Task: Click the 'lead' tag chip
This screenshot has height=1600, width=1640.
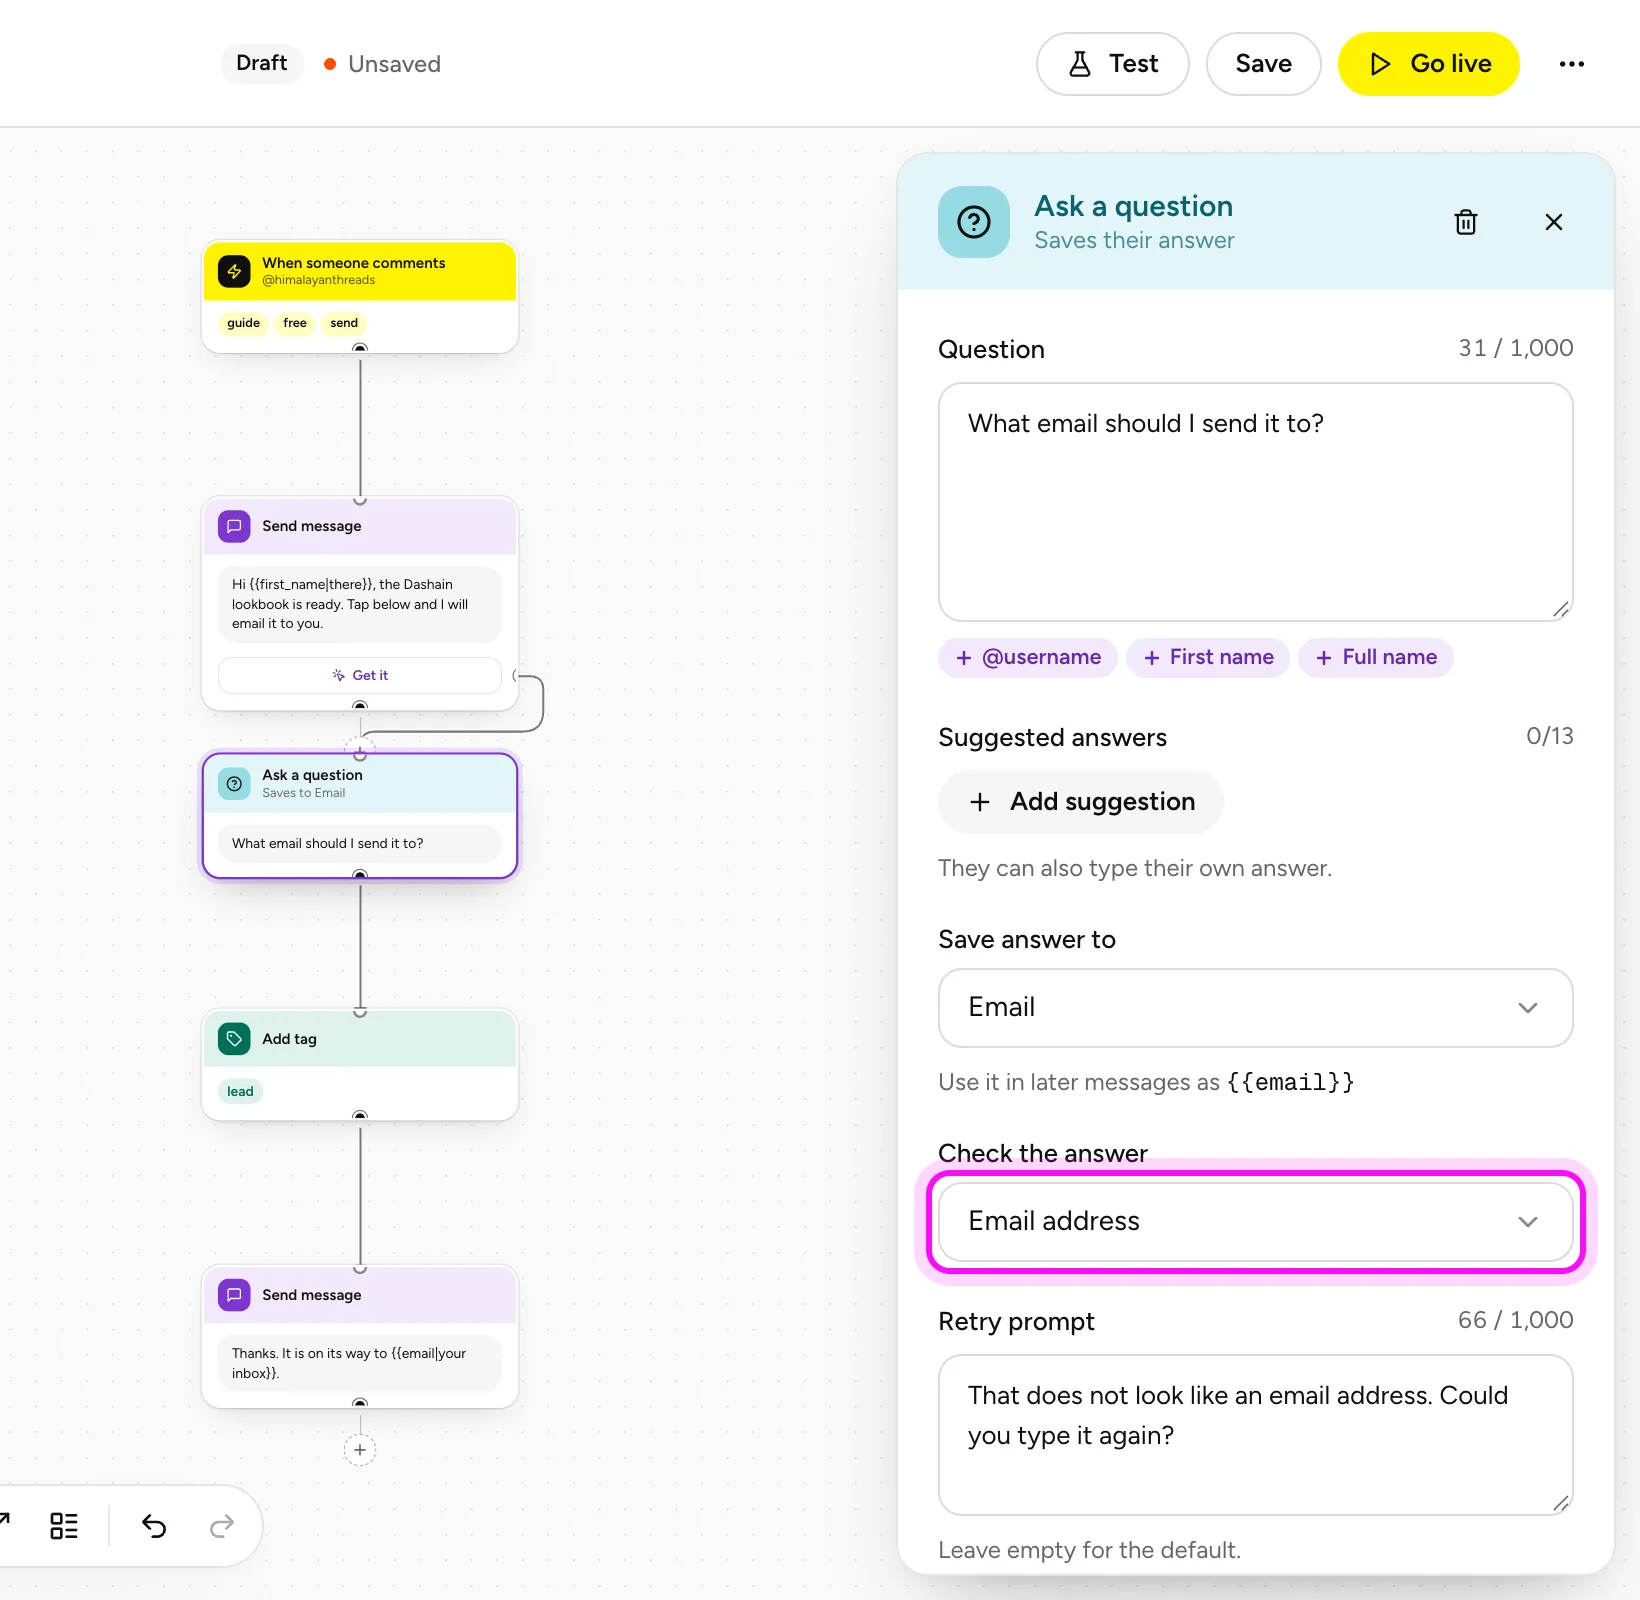Action: (240, 1091)
